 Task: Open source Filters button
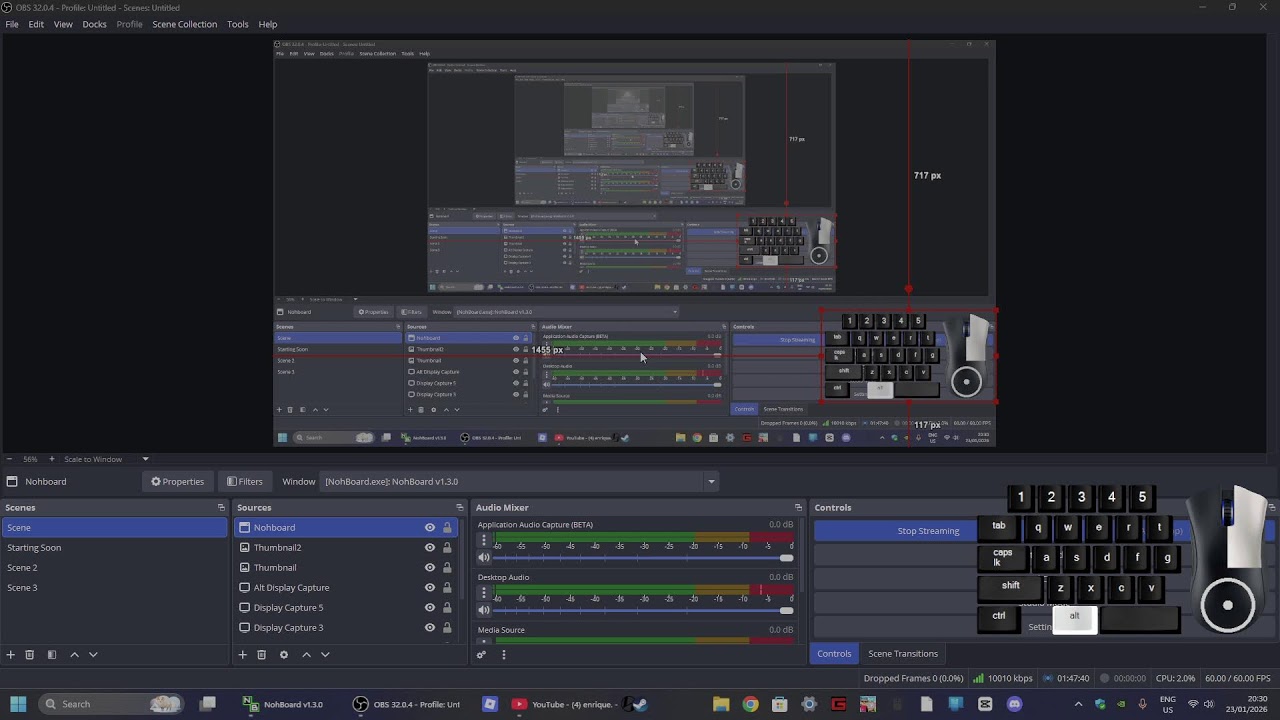[245, 482]
